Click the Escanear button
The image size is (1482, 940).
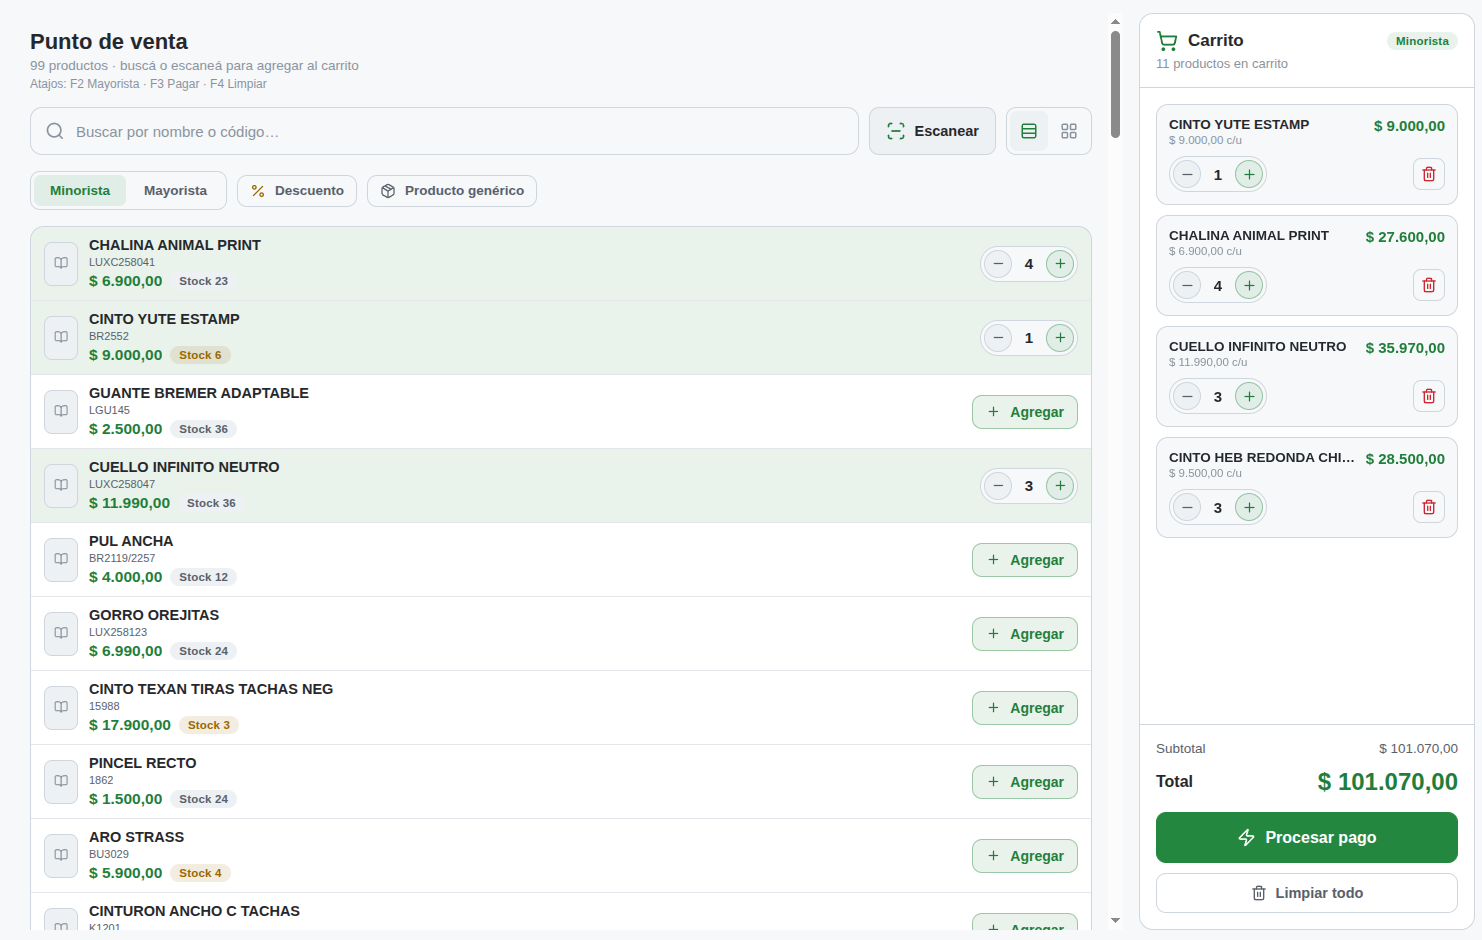[x=932, y=131]
